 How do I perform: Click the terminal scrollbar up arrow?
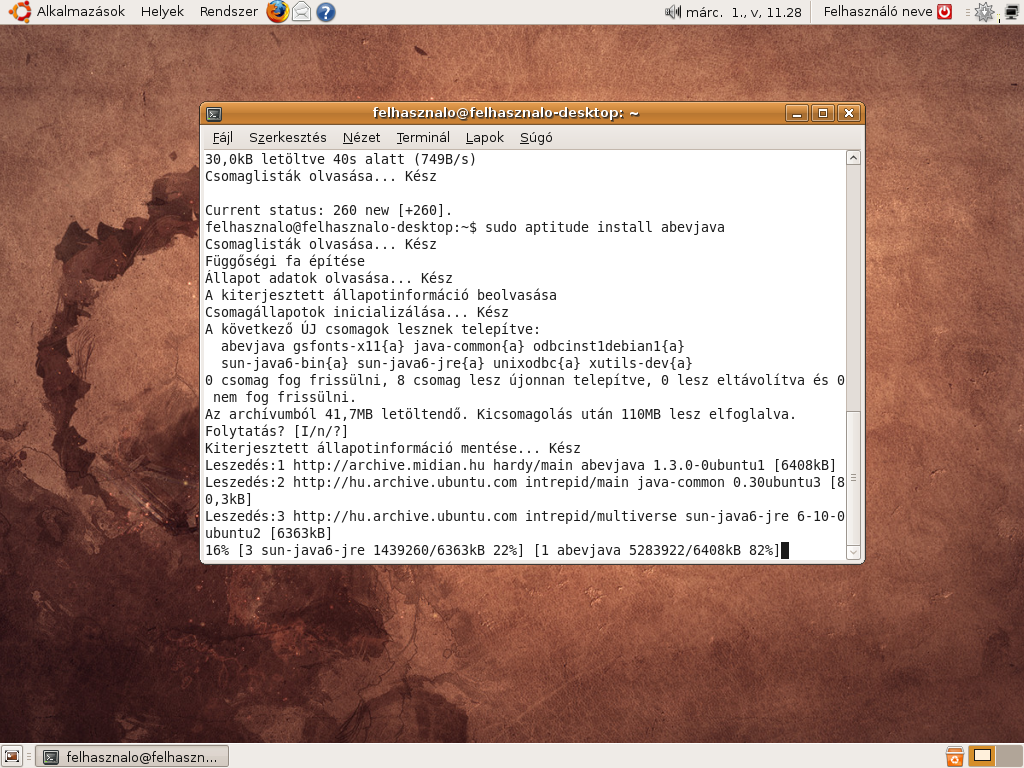853,158
